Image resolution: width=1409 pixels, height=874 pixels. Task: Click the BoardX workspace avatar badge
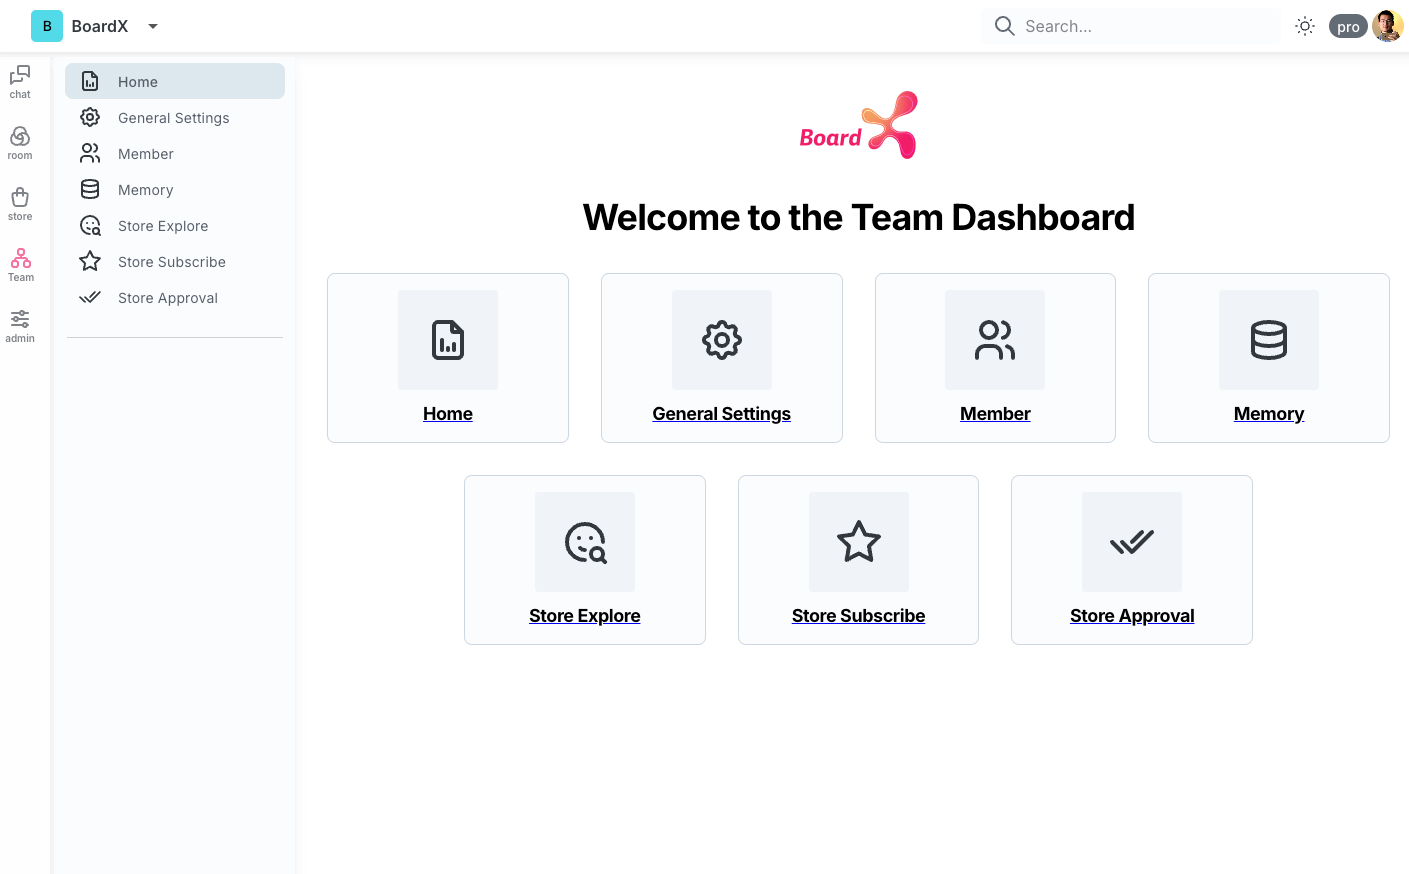coord(47,26)
